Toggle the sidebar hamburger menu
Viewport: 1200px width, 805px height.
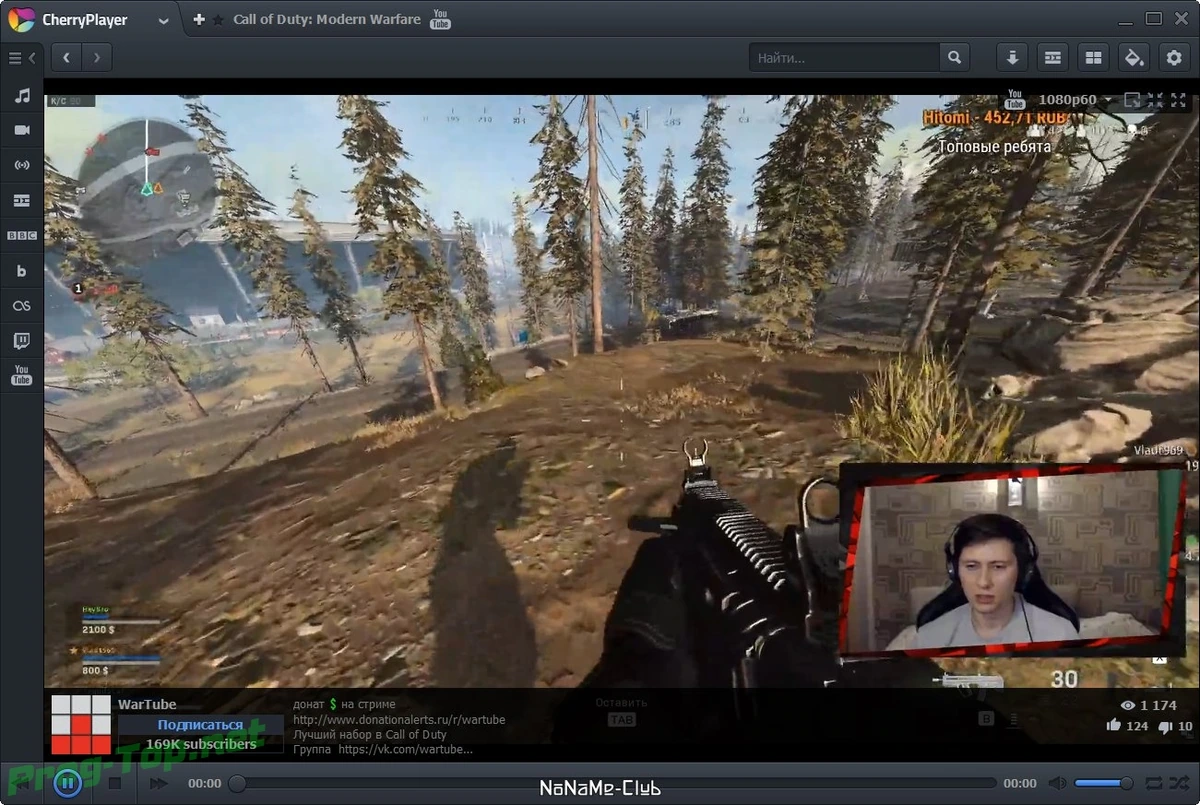click(x=15, y=58)
